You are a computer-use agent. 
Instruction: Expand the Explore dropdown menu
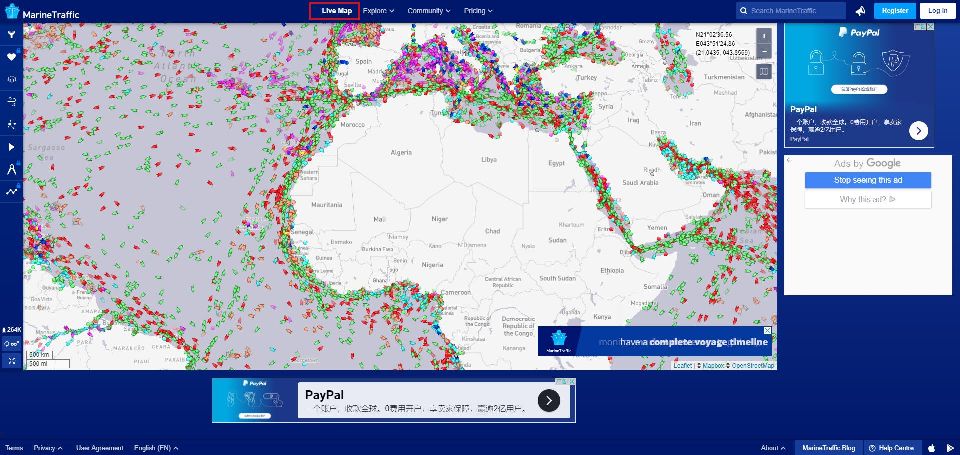pos(378,10)
